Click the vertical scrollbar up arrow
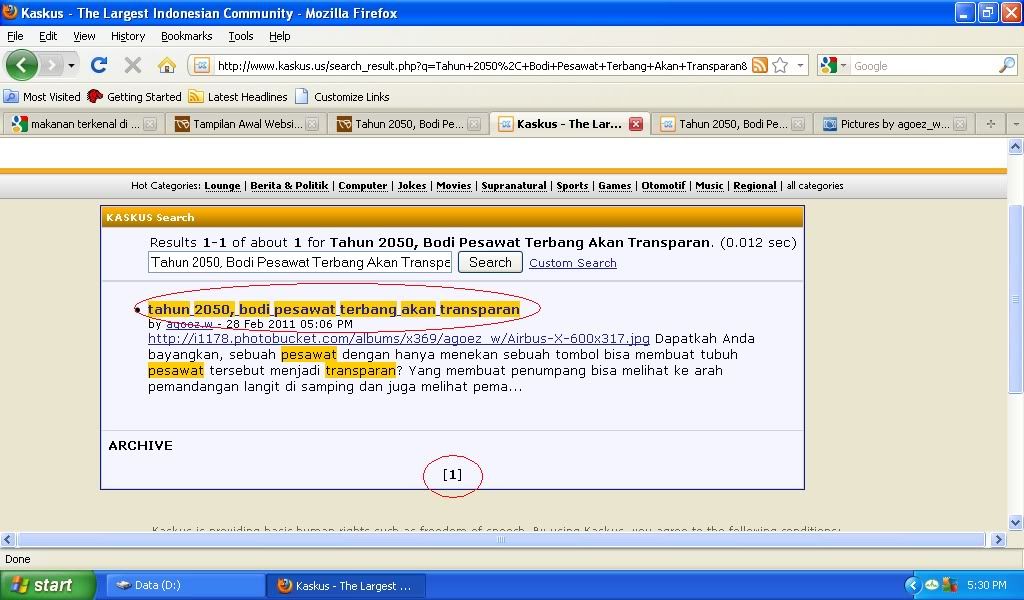 point(1016,147)
